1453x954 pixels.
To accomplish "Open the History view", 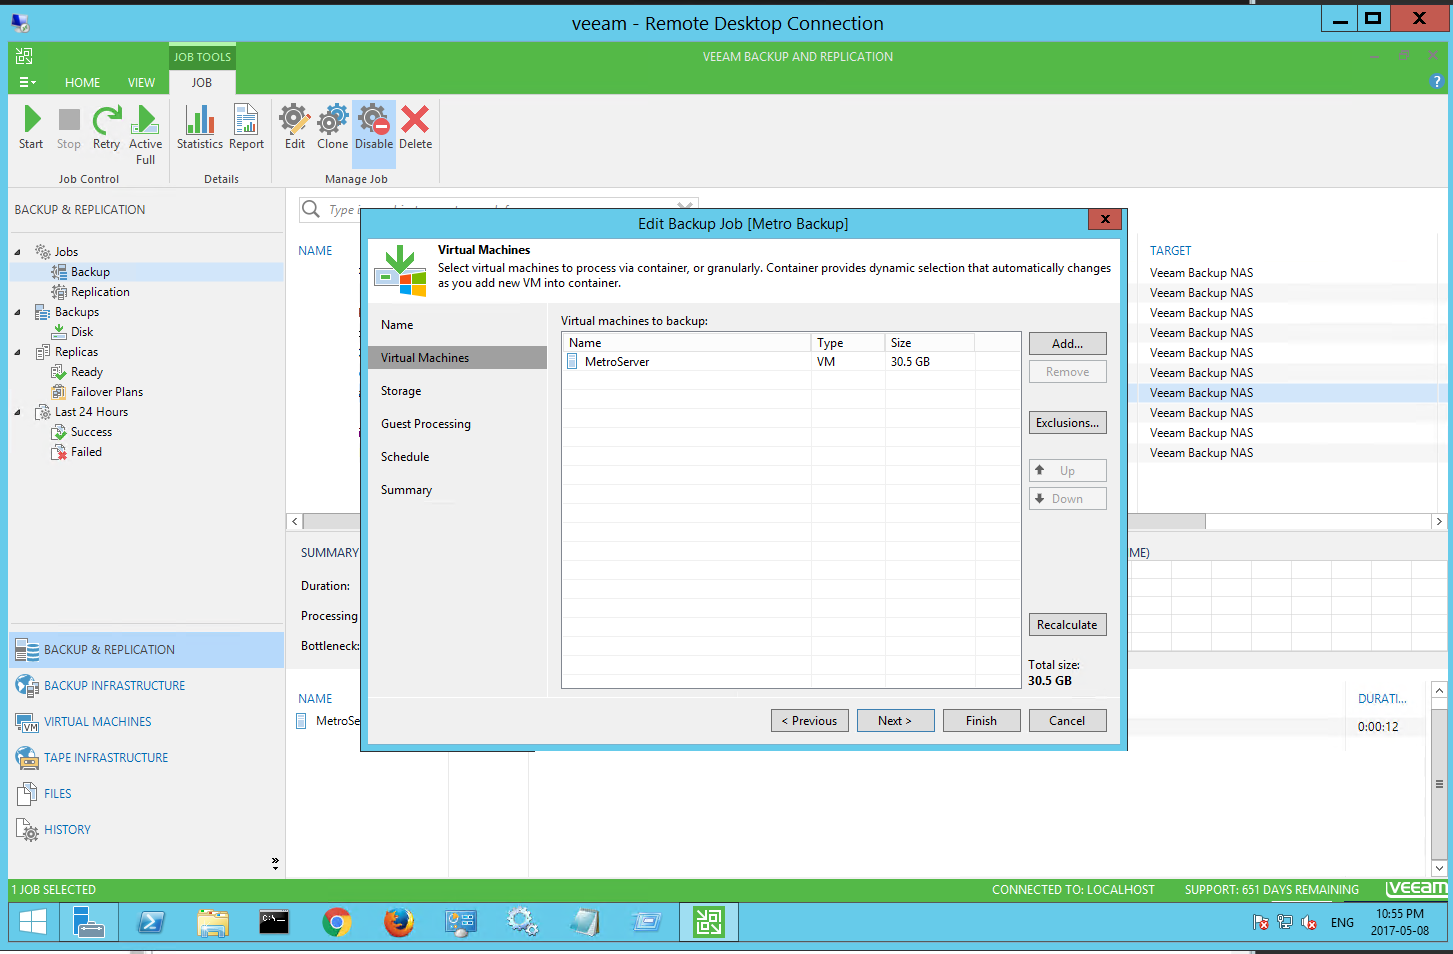I will pos(147,830).
